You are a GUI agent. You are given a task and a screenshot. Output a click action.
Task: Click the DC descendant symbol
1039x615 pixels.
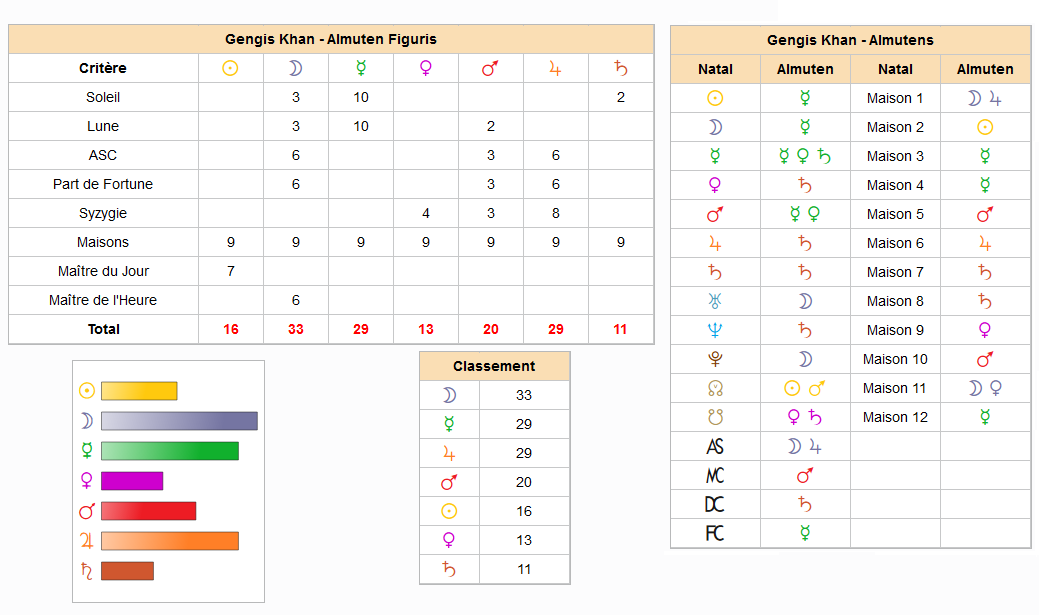(715, 505)
